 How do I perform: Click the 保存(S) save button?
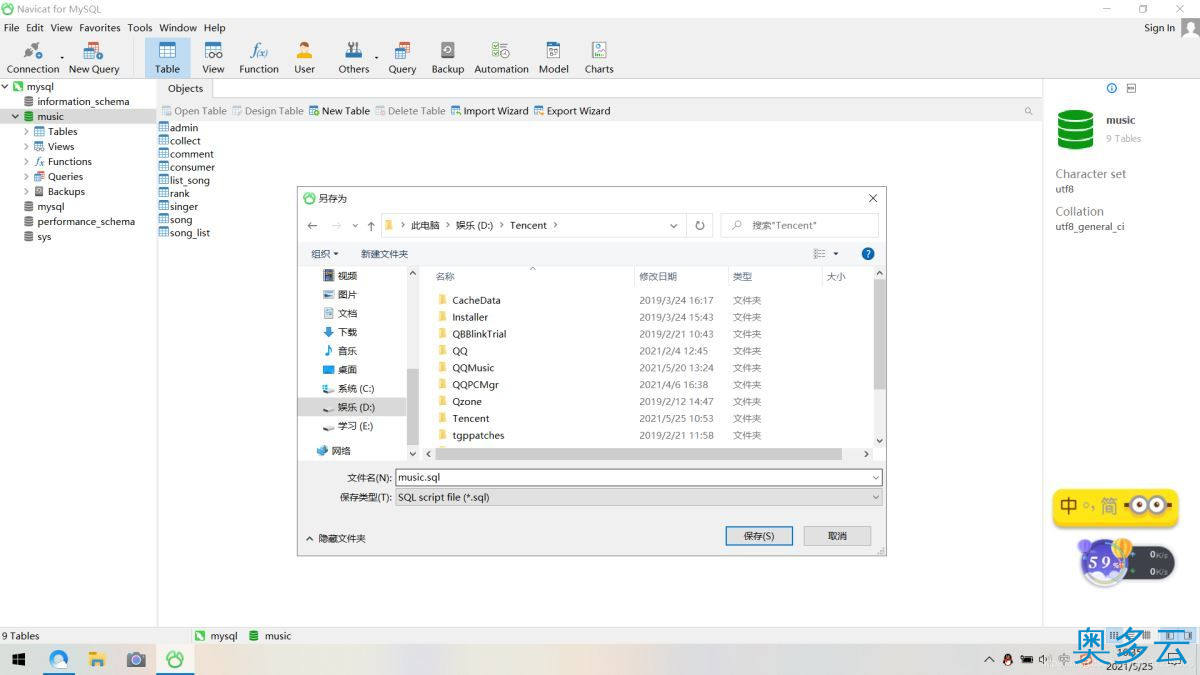pos(759,536)
